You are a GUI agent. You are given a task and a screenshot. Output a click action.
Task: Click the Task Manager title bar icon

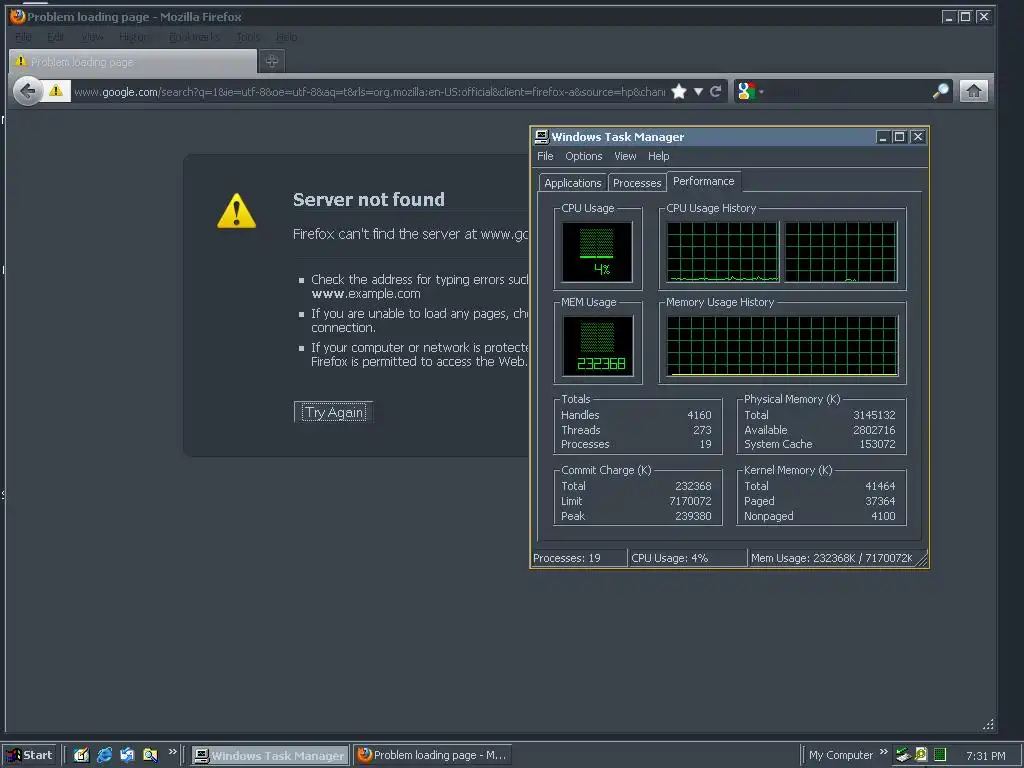click(541, 136)
